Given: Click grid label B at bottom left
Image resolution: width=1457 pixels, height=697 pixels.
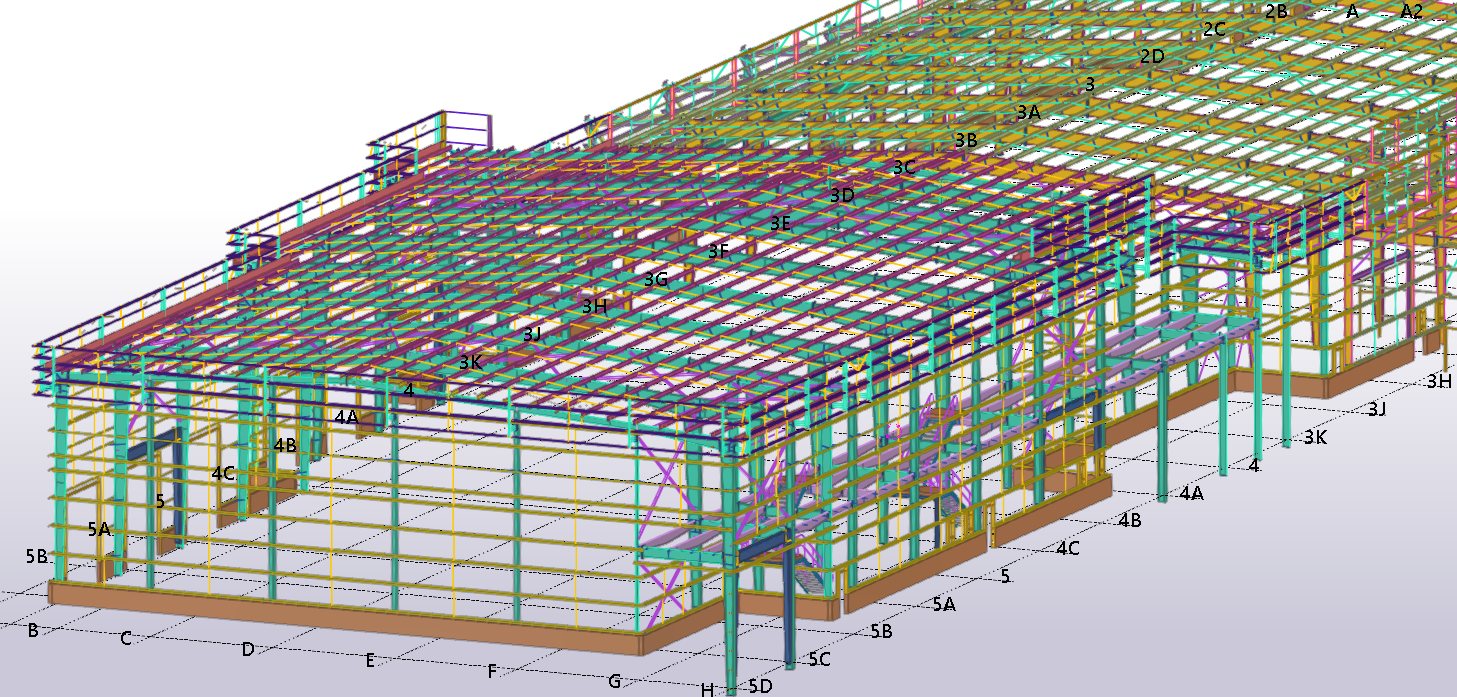Looking at the screenshot, I should click(33, 631).
